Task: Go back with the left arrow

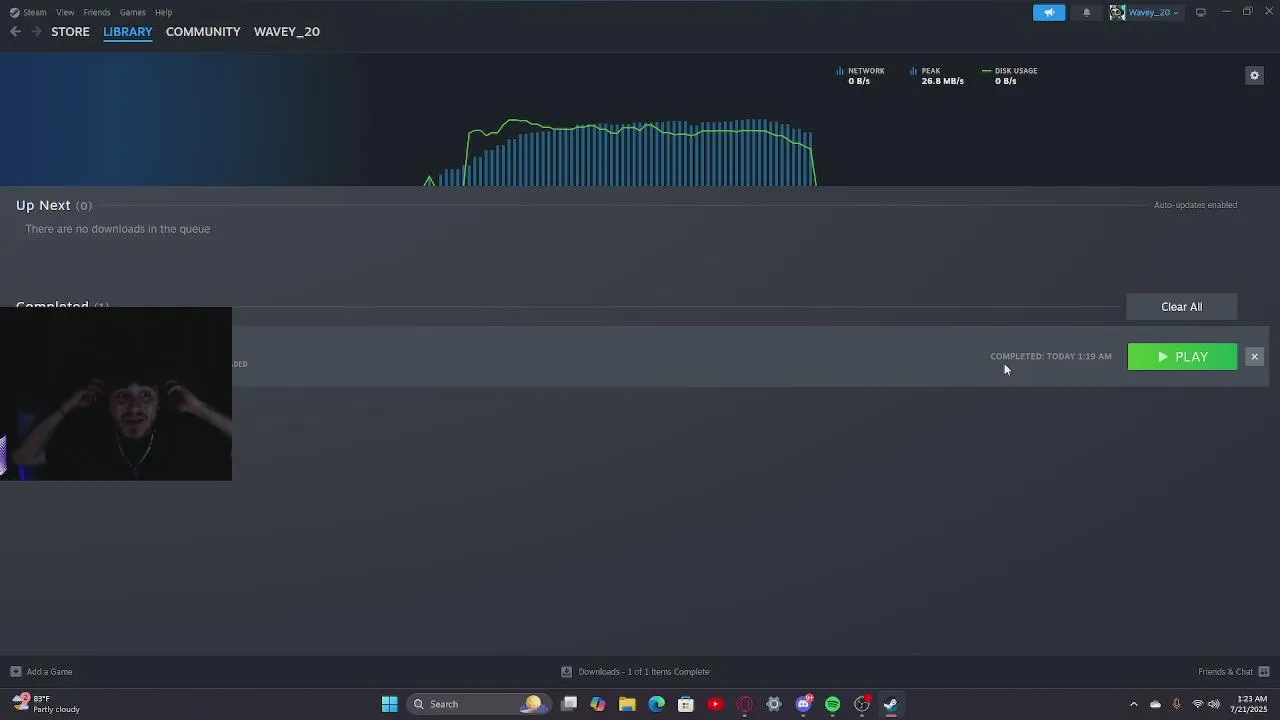Action: (x=15, y=32)
